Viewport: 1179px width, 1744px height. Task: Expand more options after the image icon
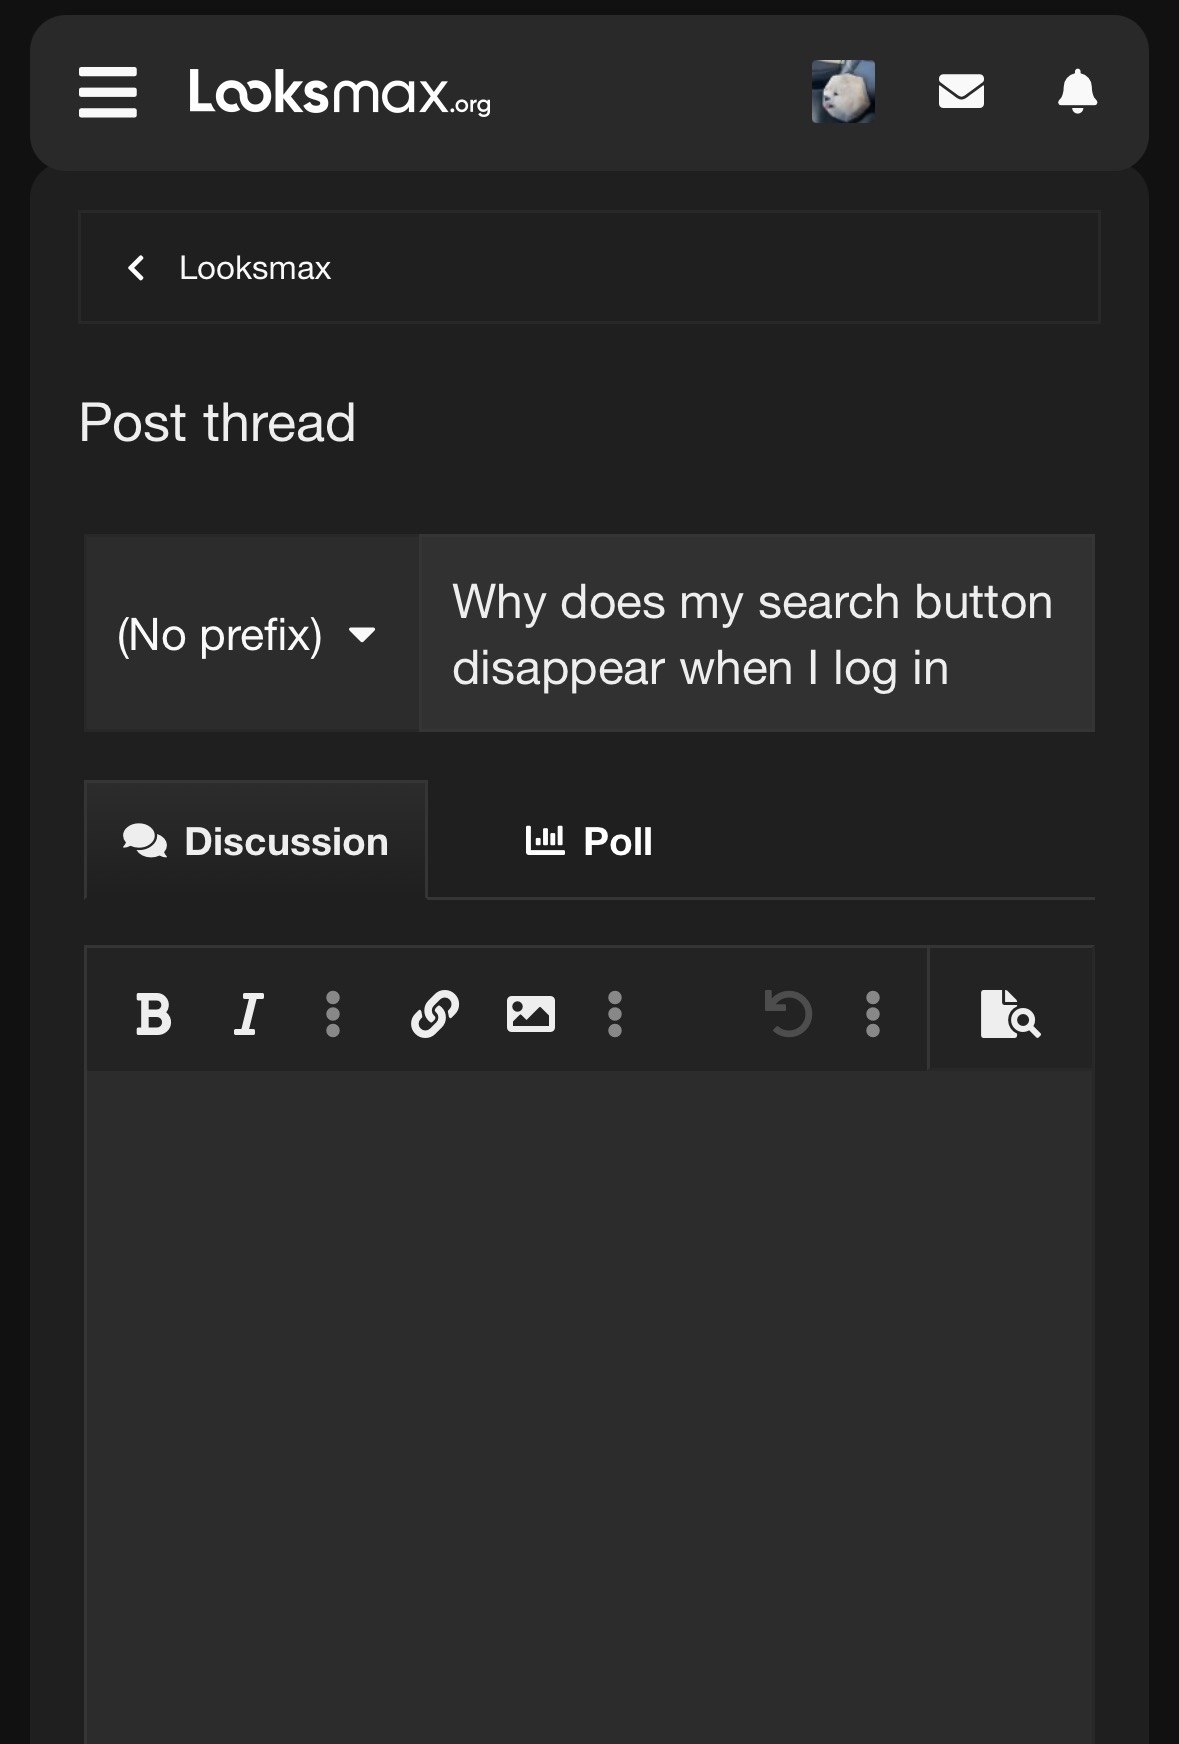click(615, 1014)
